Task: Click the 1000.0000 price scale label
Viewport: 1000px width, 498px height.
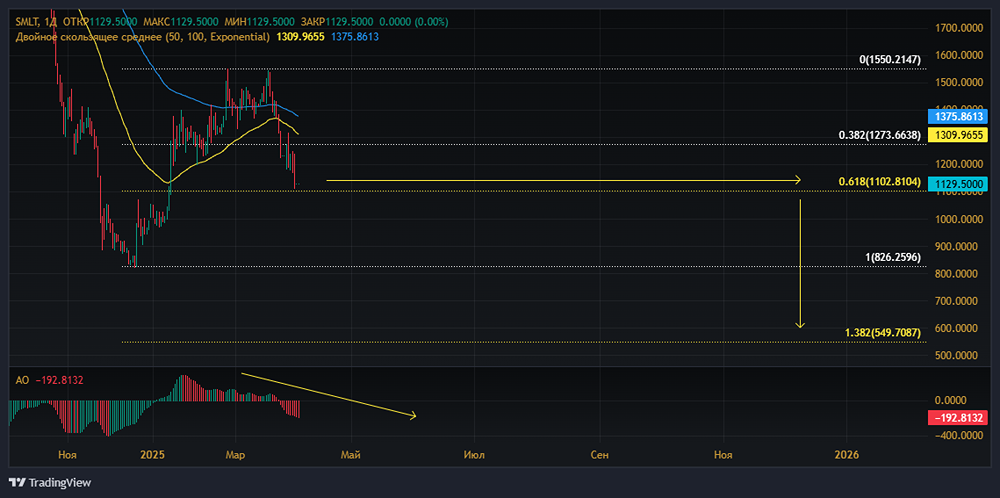Action: 959,219
